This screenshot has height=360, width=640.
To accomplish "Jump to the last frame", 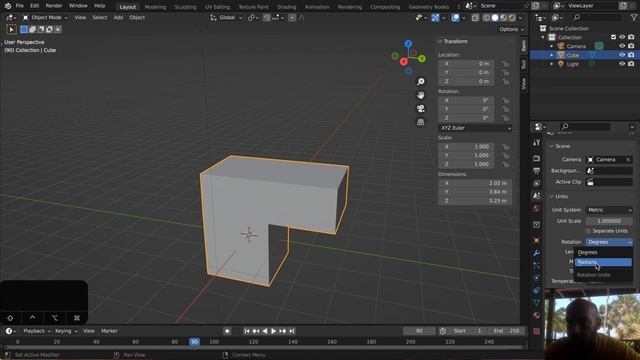I will (x=292, y=331).
